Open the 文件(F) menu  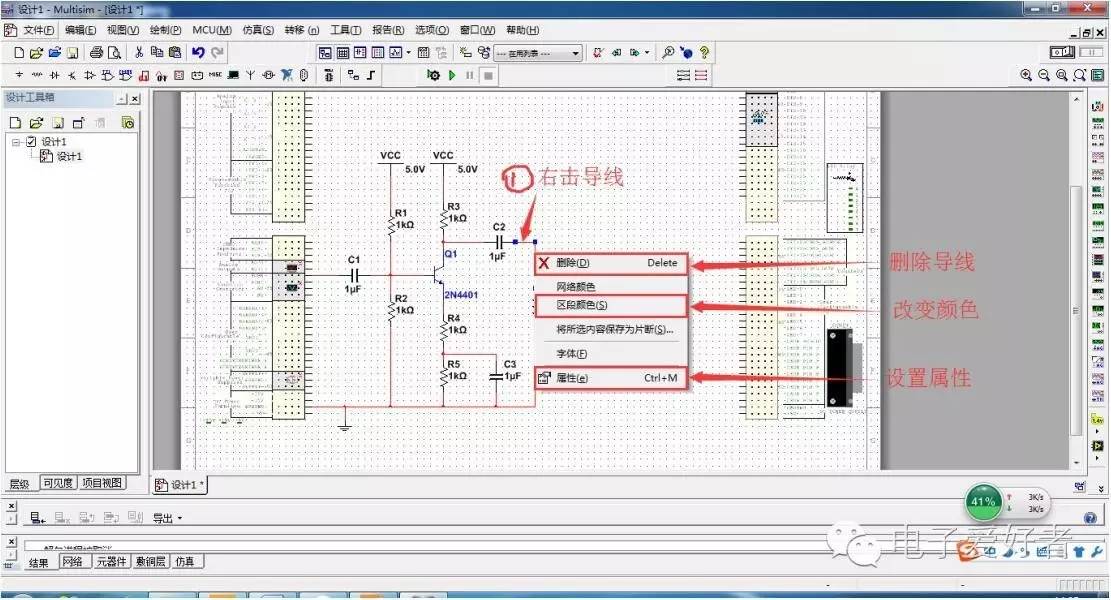[x=38, y=30]
